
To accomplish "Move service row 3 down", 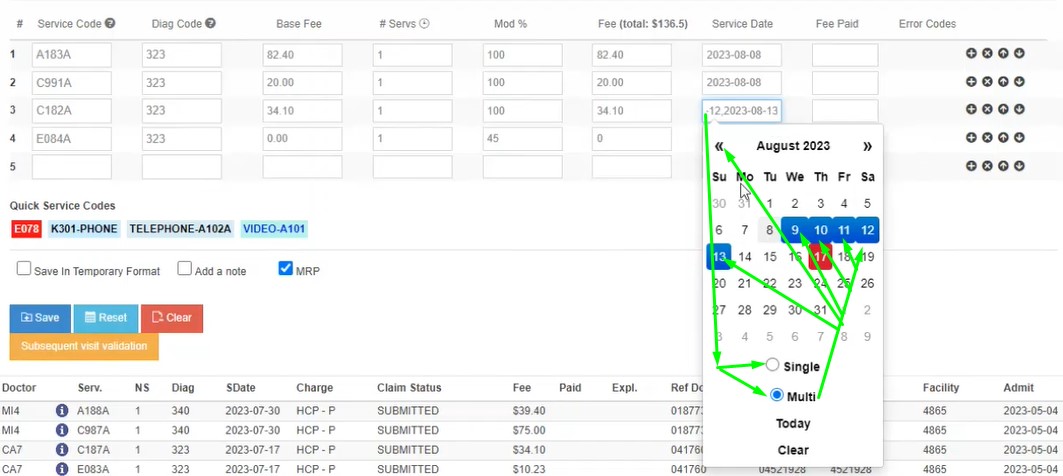I will point(1019,109).
